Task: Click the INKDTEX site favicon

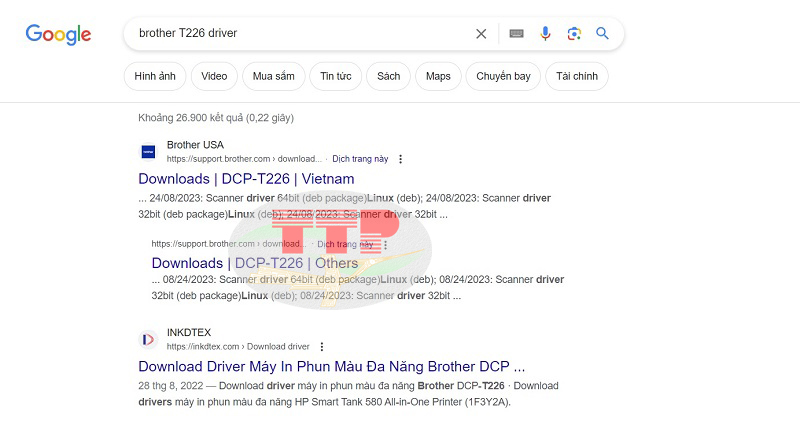Action: [148, 339]
